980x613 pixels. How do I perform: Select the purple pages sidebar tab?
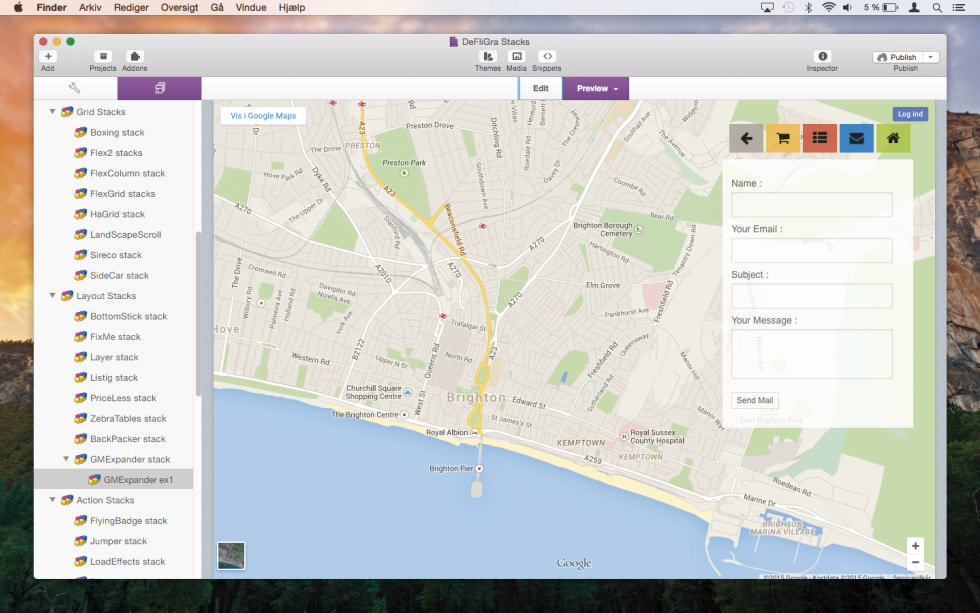pos(159,88)
